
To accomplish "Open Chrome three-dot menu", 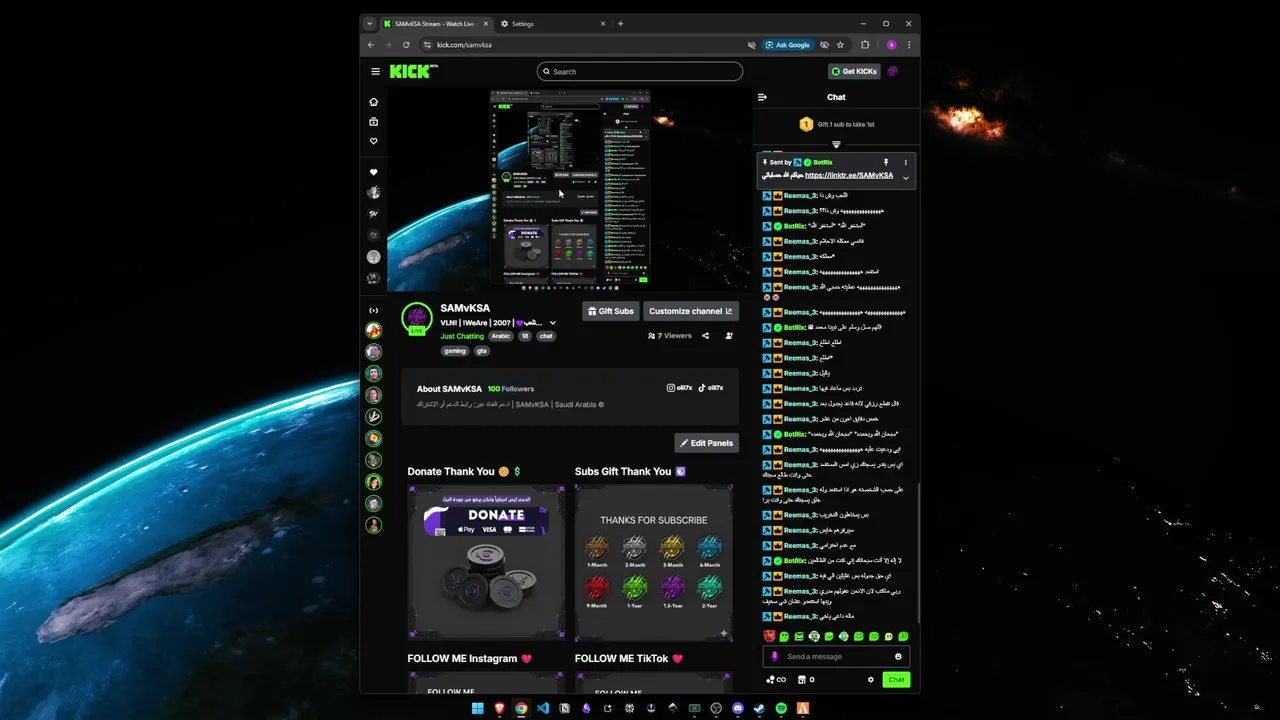I will (x=909, y=45).
